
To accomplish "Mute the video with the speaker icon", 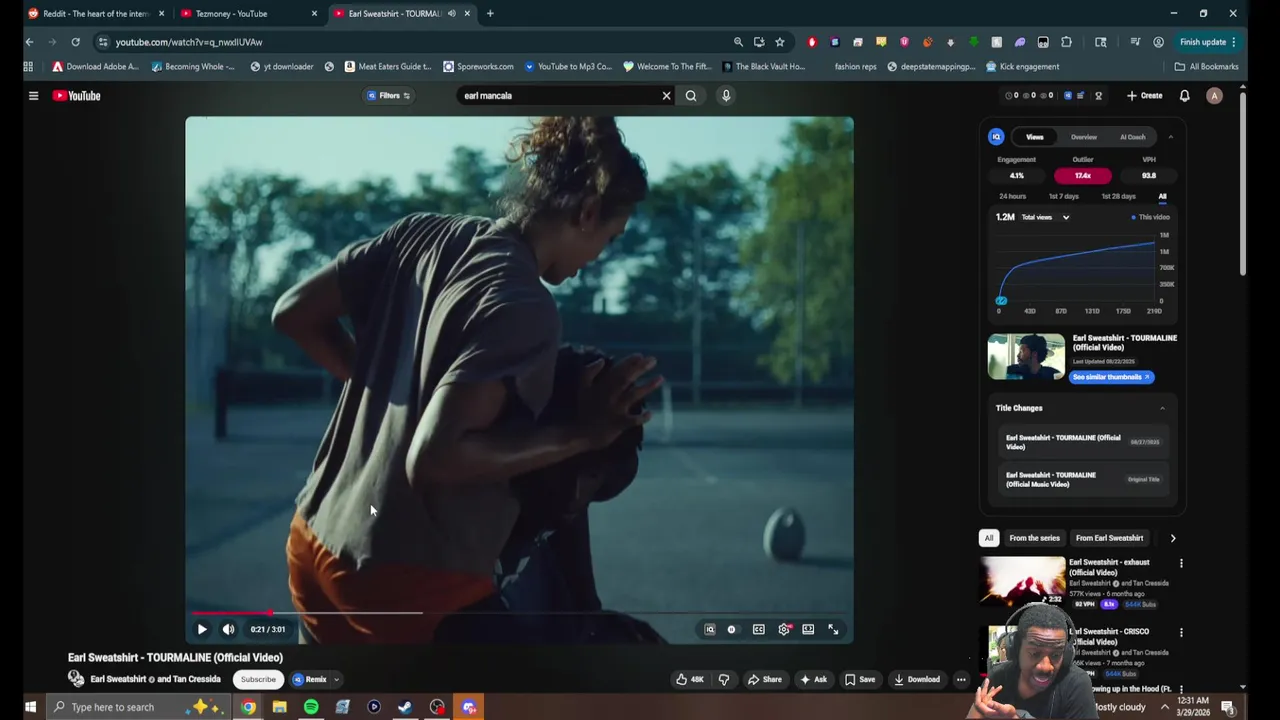I will (228, 629).
